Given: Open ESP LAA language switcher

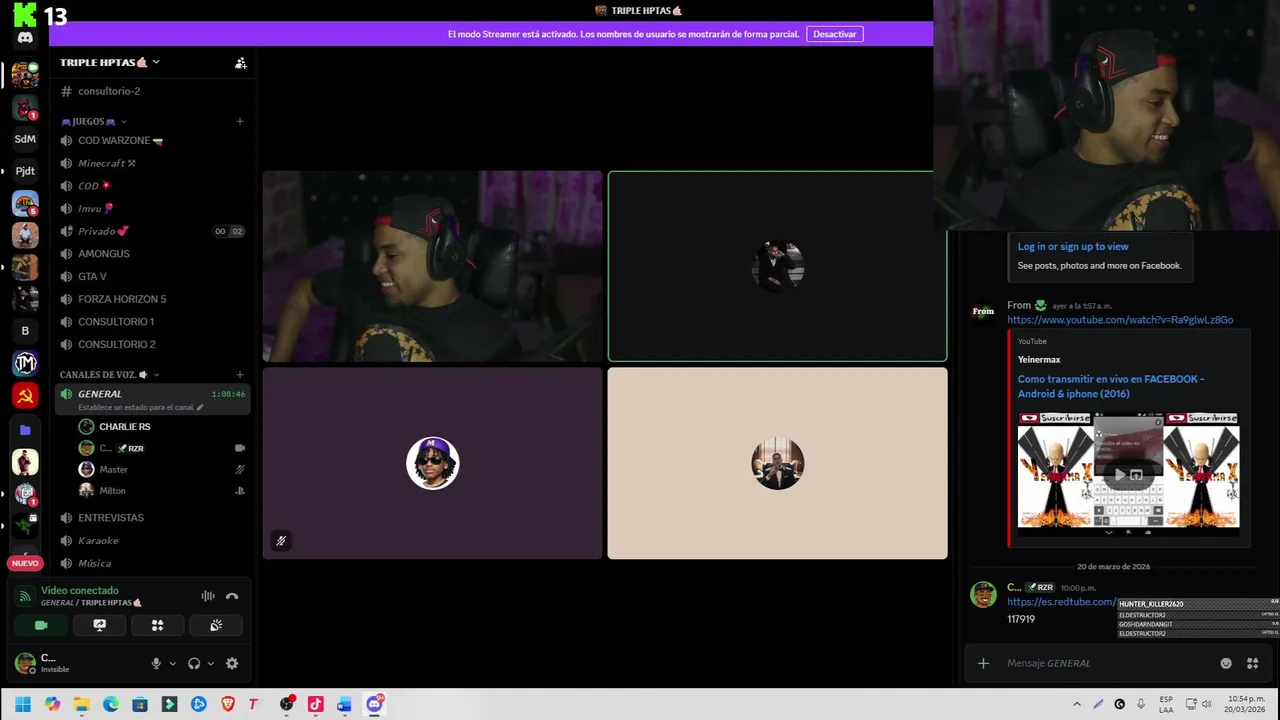Looking at the screenshot, I should [x=1166, y=704].
